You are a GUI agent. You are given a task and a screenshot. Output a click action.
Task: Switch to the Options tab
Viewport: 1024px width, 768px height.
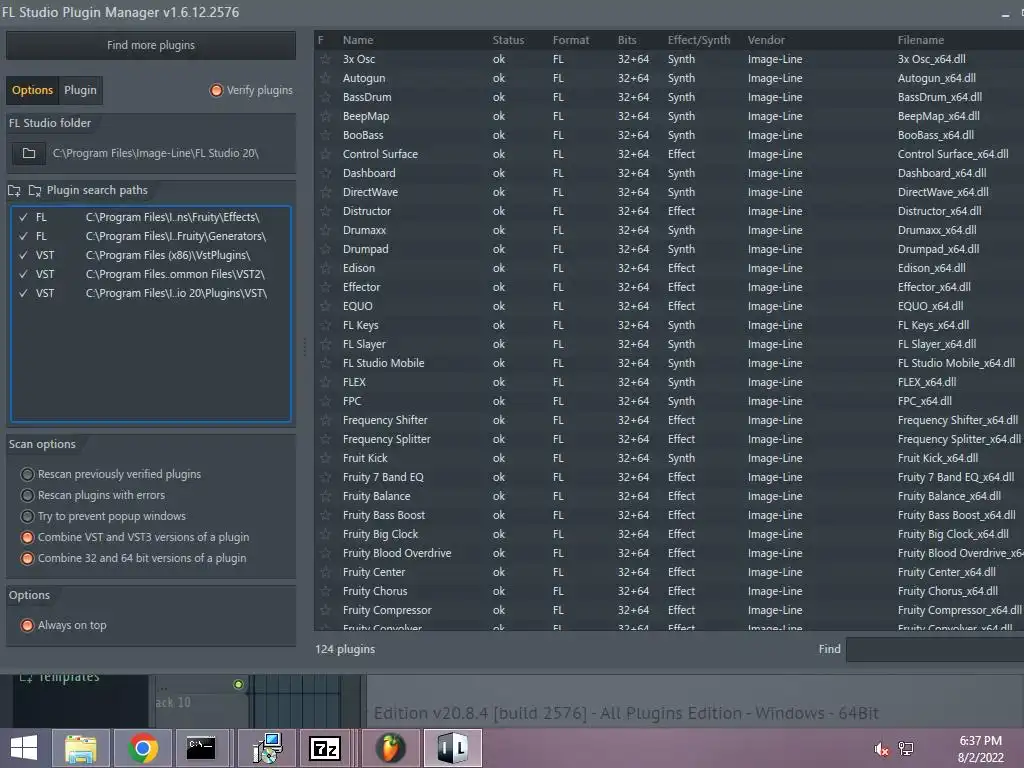32,90
